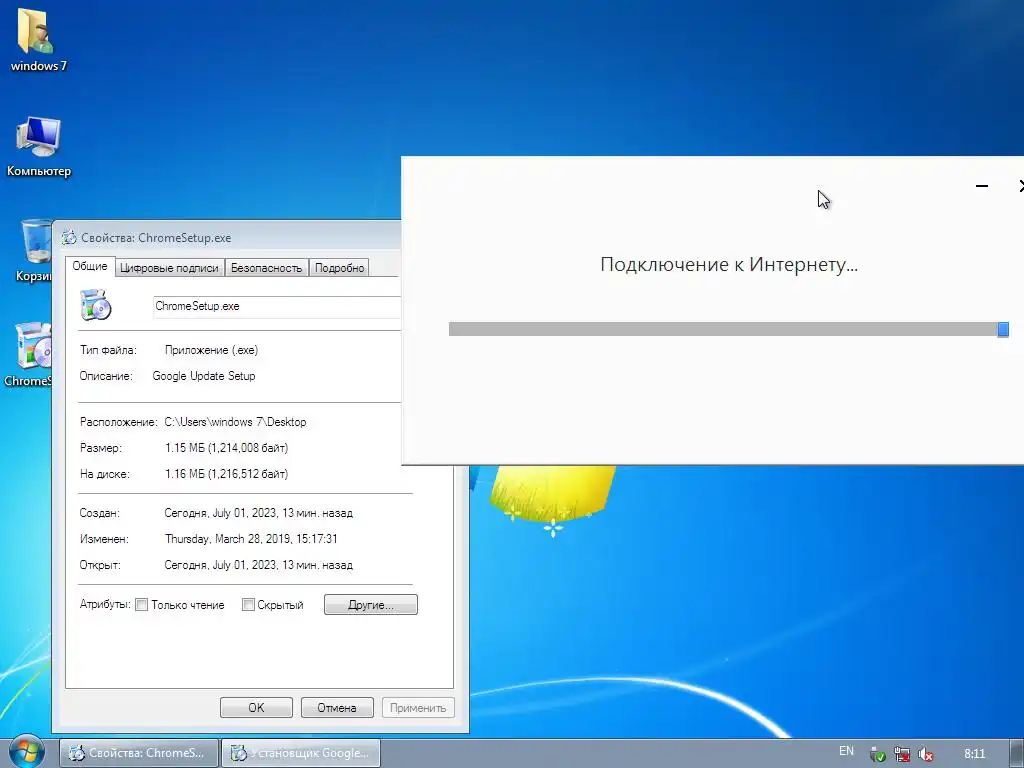Activate the Установщик Google taskbar button
1024x768 pixels.
301,753
